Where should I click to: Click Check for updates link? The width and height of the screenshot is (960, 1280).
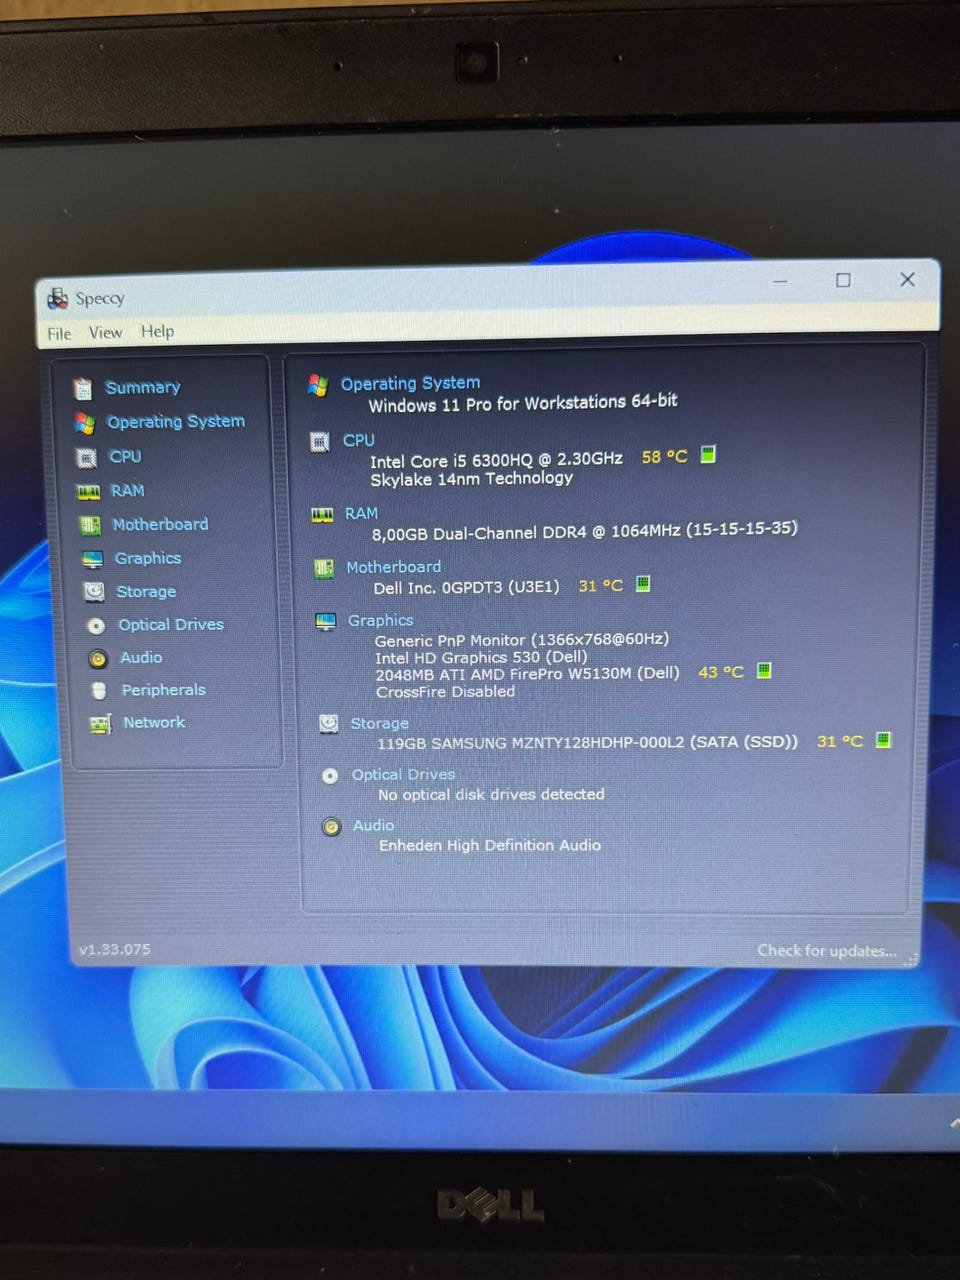(827, 950)
